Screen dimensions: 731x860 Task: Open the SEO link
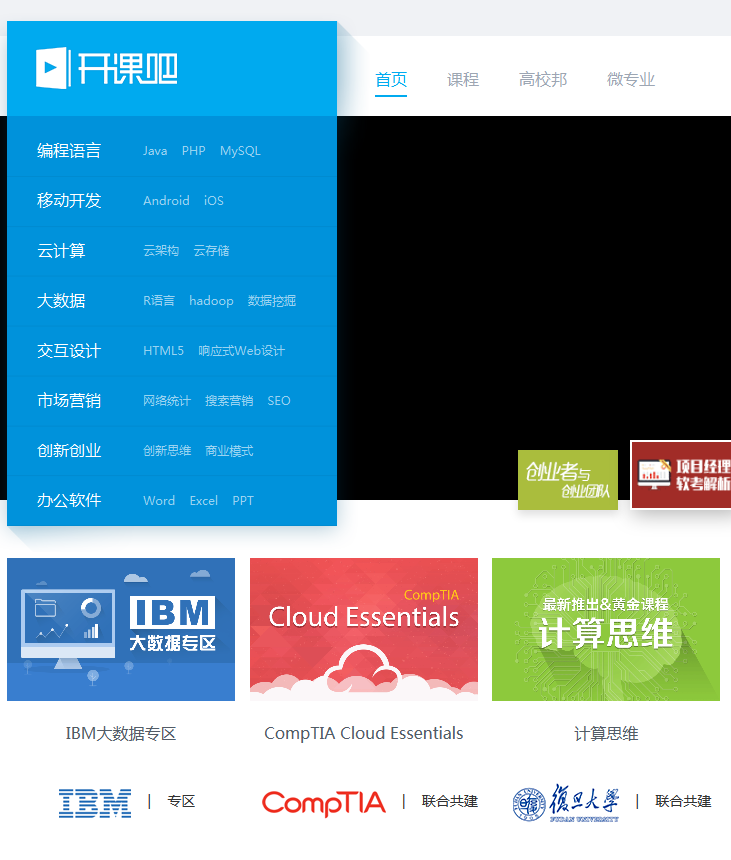point(279,401)
